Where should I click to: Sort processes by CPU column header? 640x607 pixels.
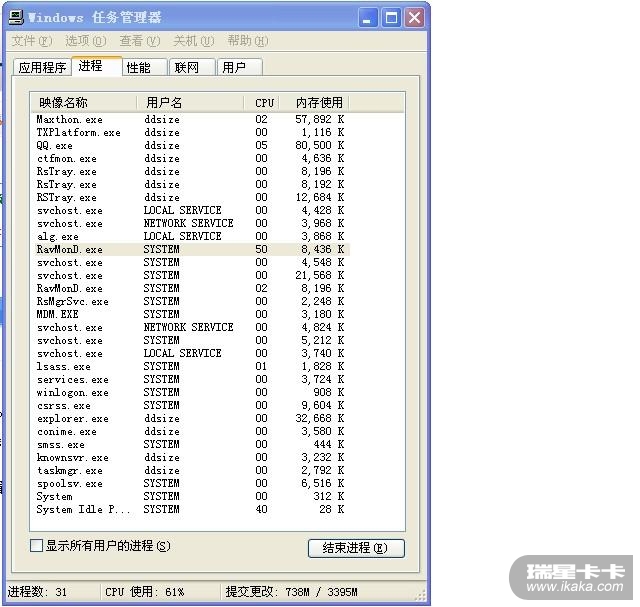point(262,102)
